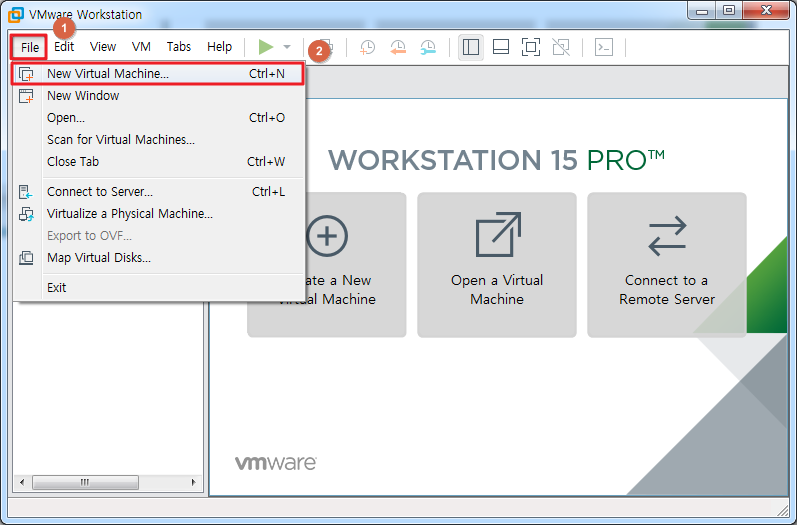Viewport: 797px width, 525px height.
Task: Open the File menu
Action: pos(29,47)
